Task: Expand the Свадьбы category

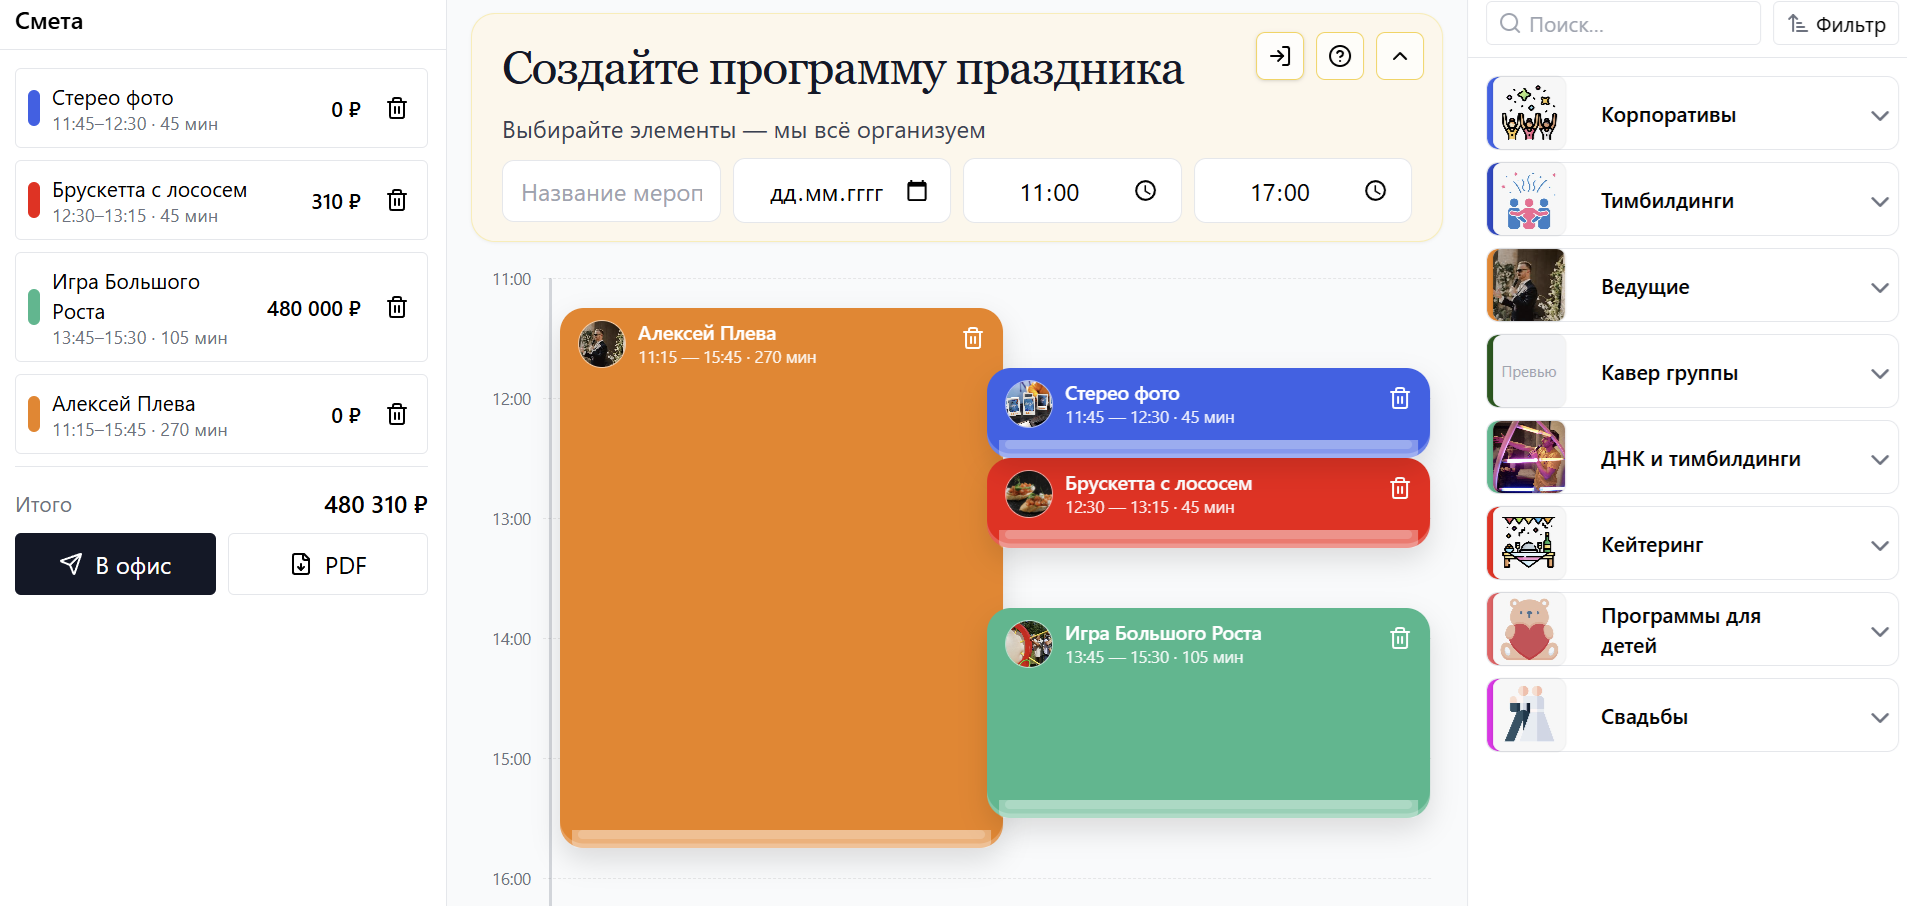Action: click(x=1880, y=717)
